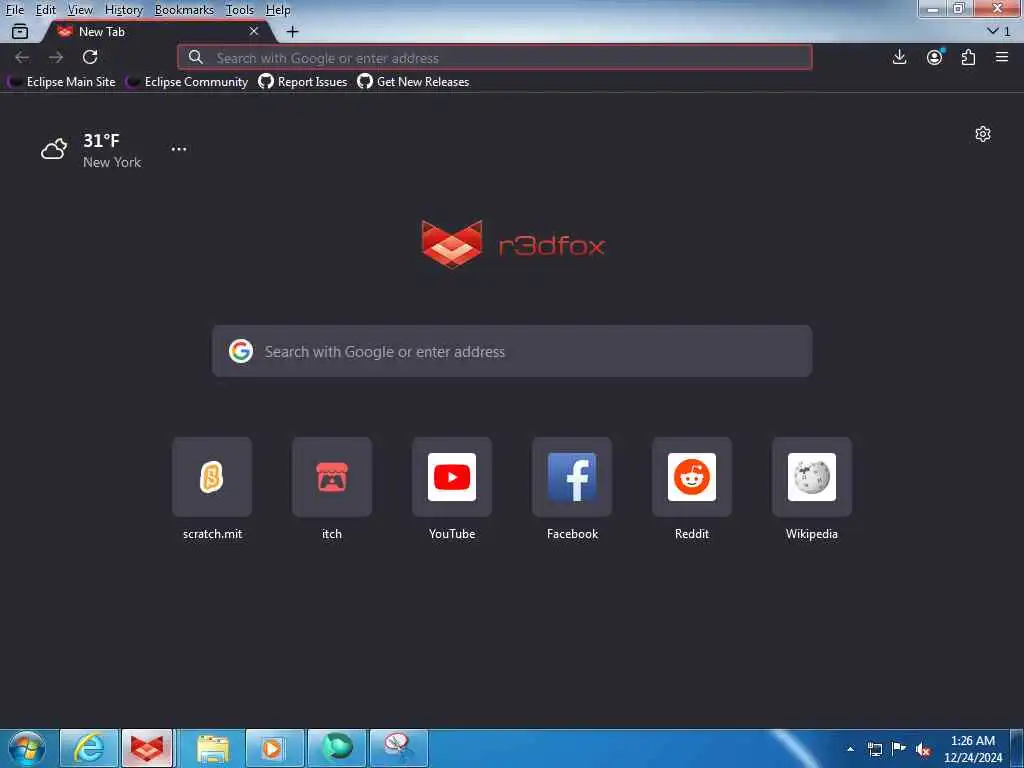Select r3dfox in the taskbar
The width and height of the screenshot is (1024, 768).
pos(148,748)
